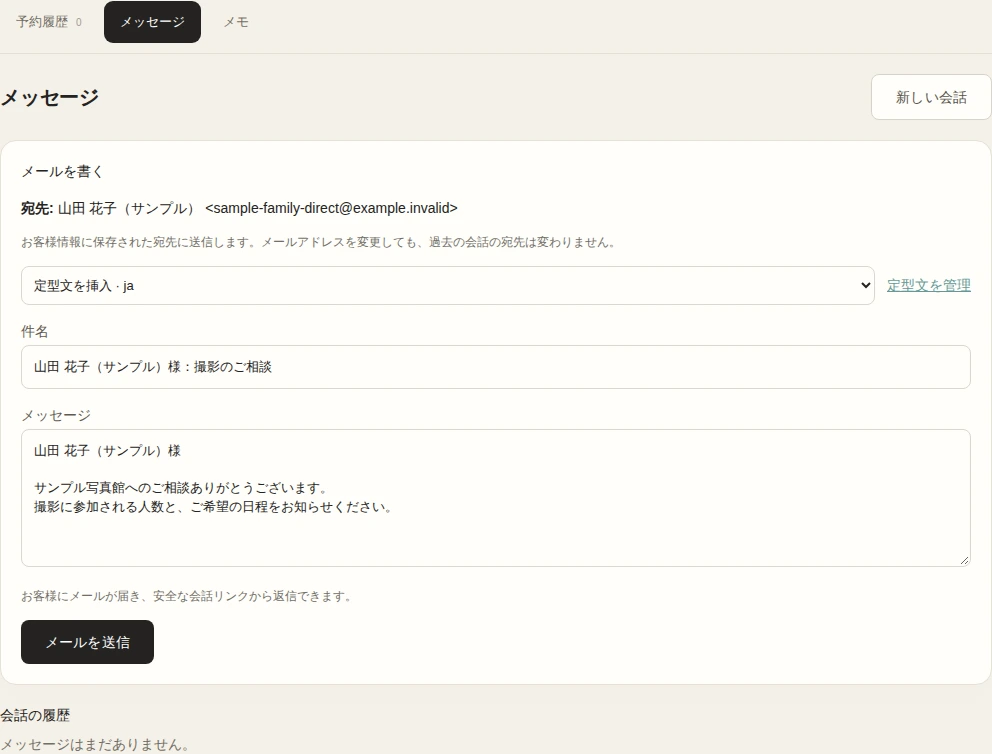Switch to the メモ tab
This screenshot has width=992, height=754.
tap(236, 22)
